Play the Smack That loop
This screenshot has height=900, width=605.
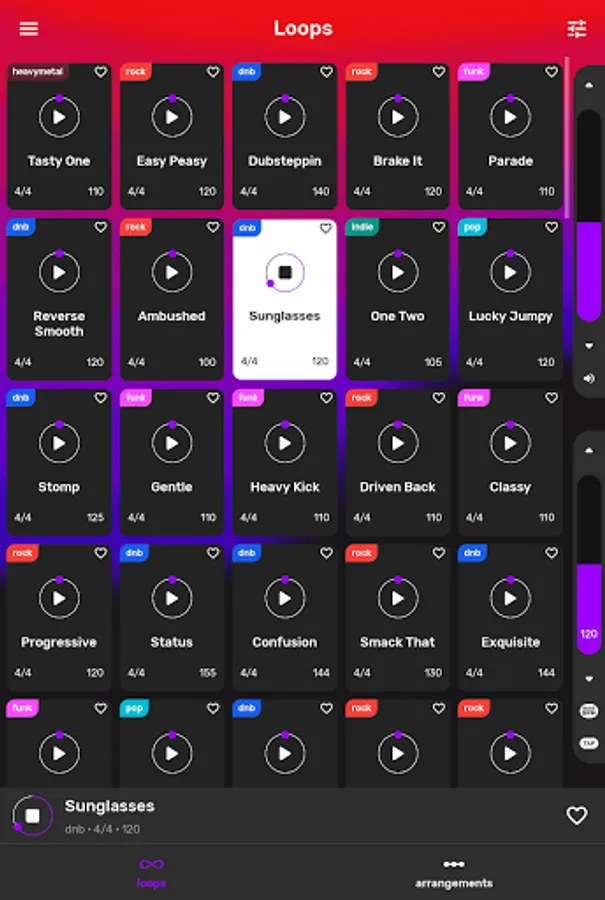[398, 598]
